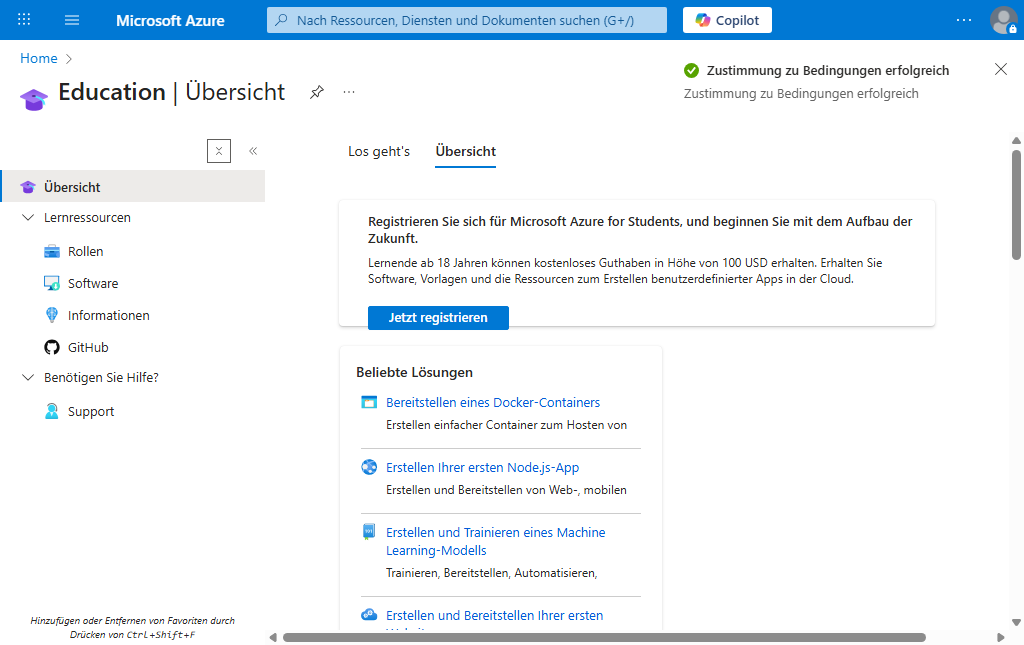This screenshot has width=1024, height=645.
Task: Open the more options ellipsis in header
Action: click(x=963, y=20)
